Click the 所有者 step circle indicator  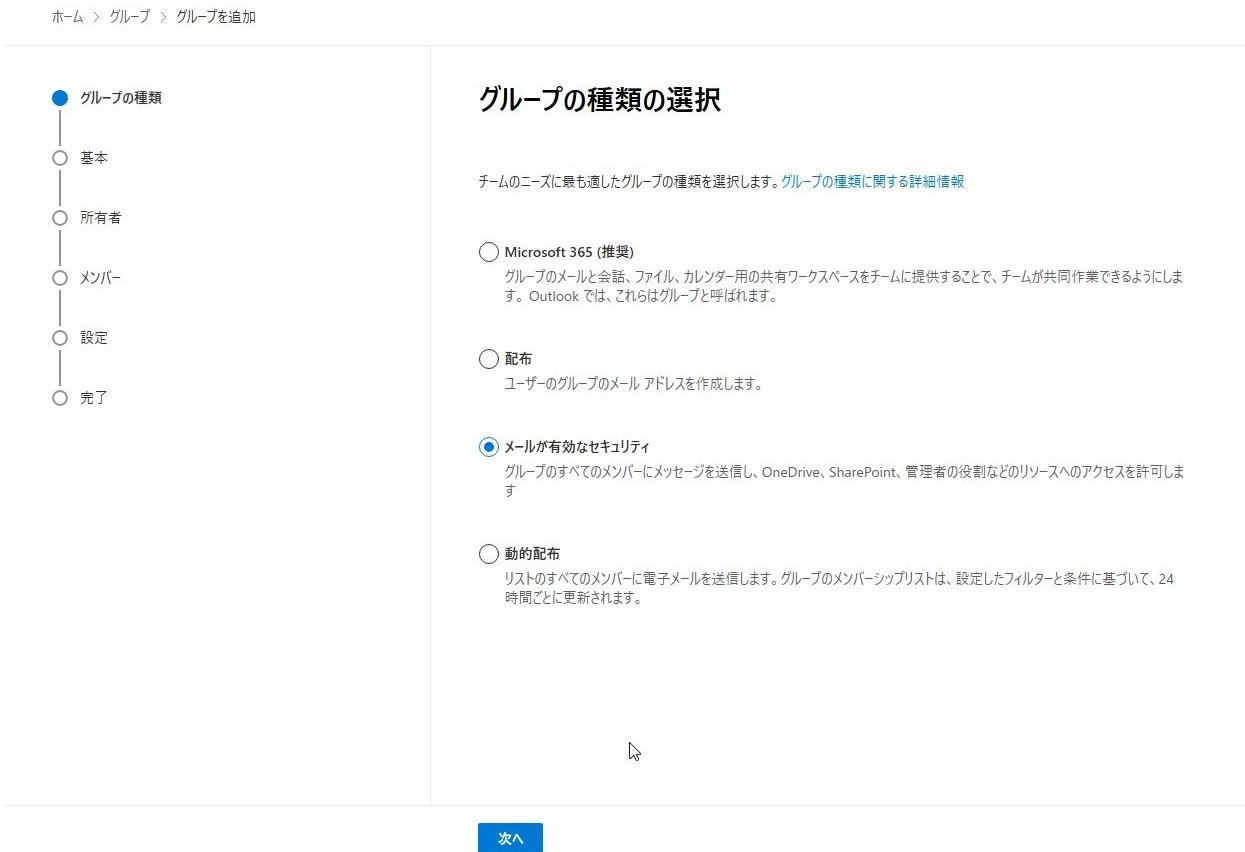click(x=60, y=218)
